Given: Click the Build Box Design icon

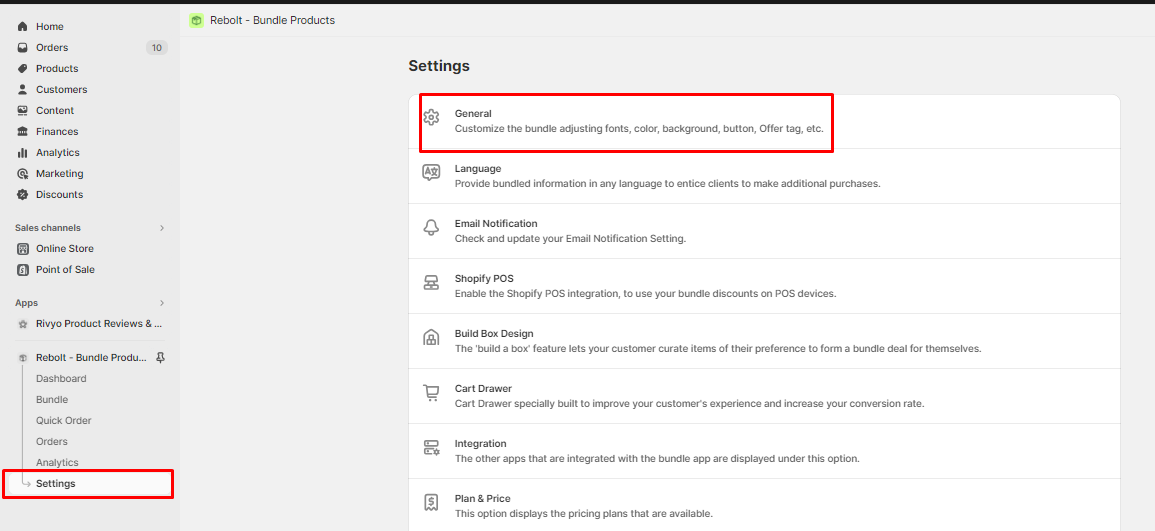Looking at the screenshot, I should tap(432, 338).
